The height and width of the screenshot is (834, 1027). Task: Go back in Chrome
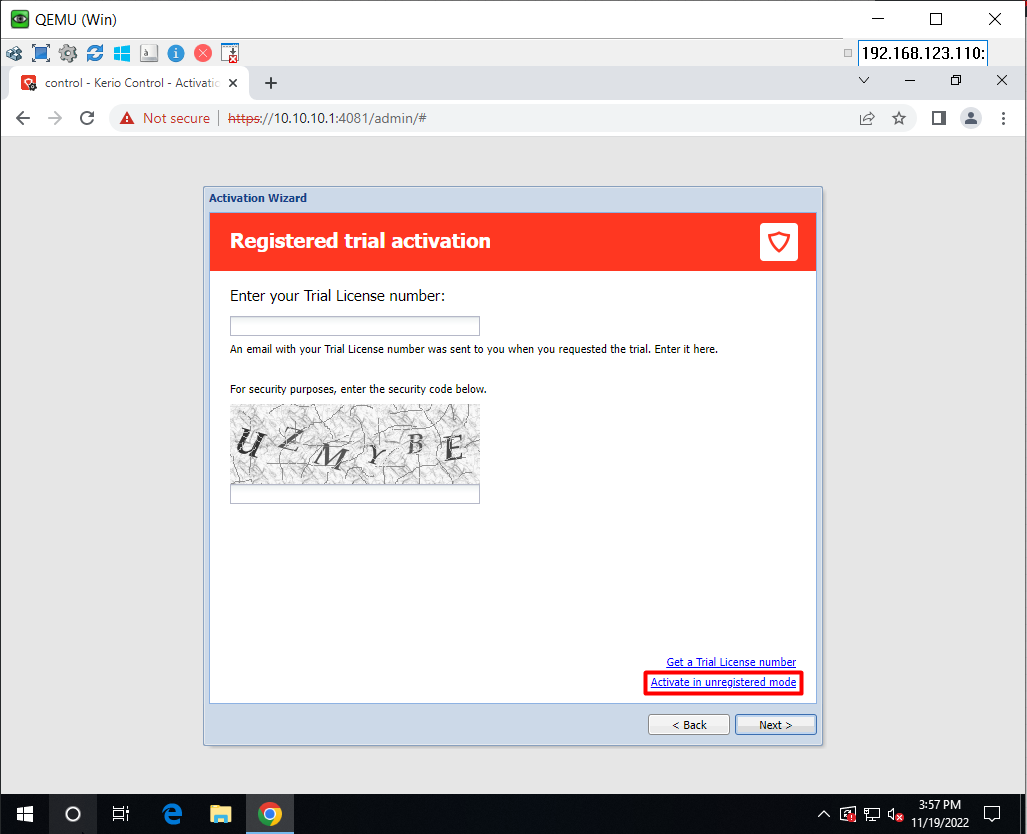click(x=23, y=118)
